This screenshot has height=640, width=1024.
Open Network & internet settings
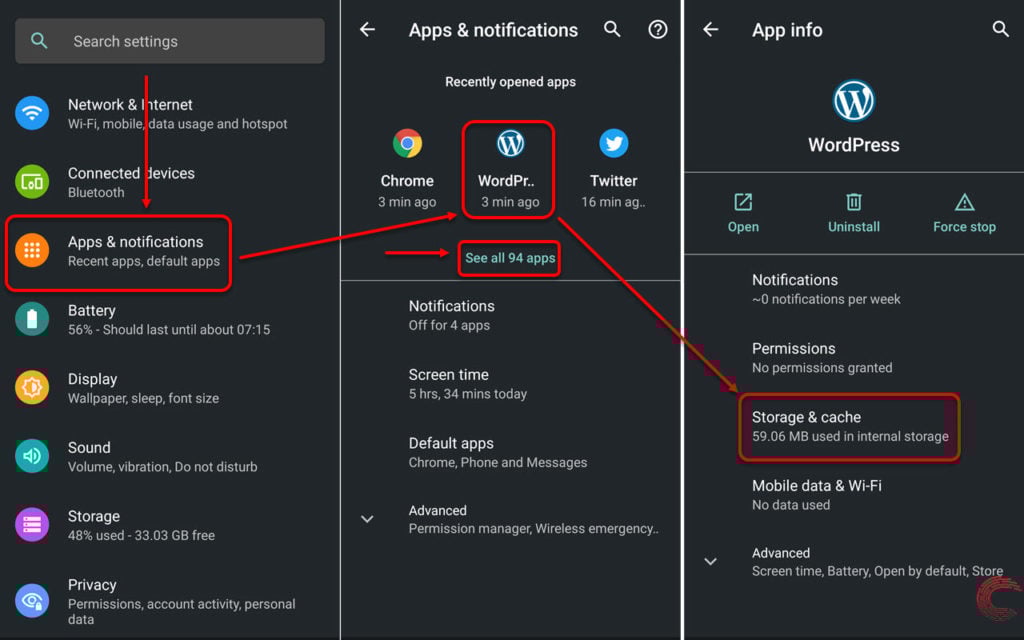click(170, 114)
